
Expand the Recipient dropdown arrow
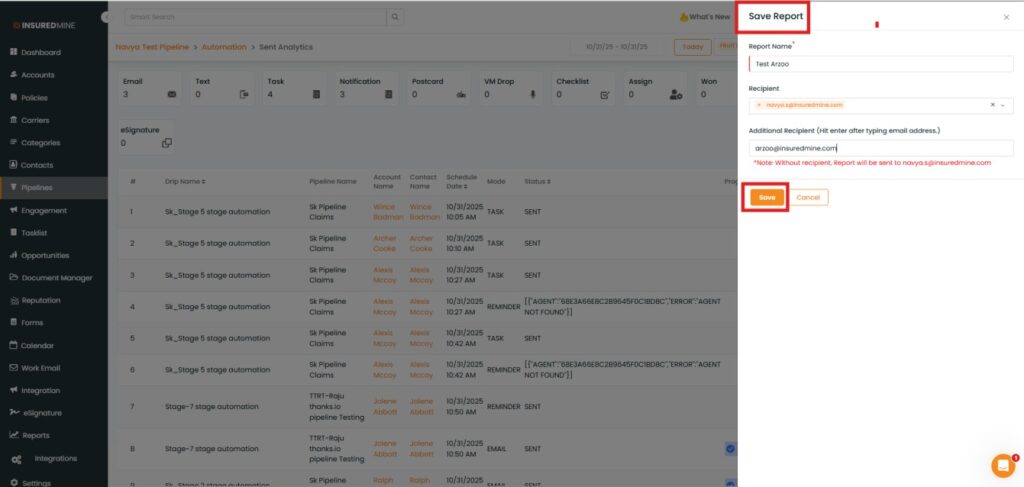[x=1003, y=105]
